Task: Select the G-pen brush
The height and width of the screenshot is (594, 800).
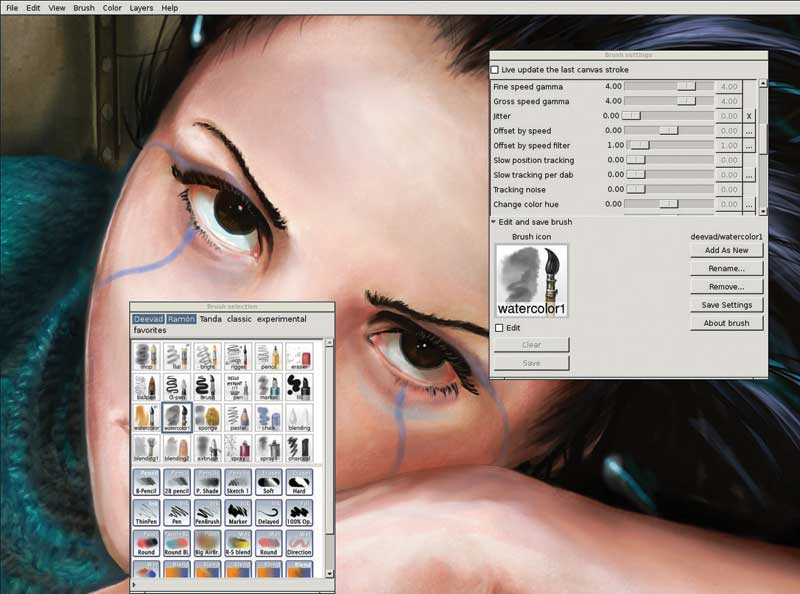Action: point(177,387)
